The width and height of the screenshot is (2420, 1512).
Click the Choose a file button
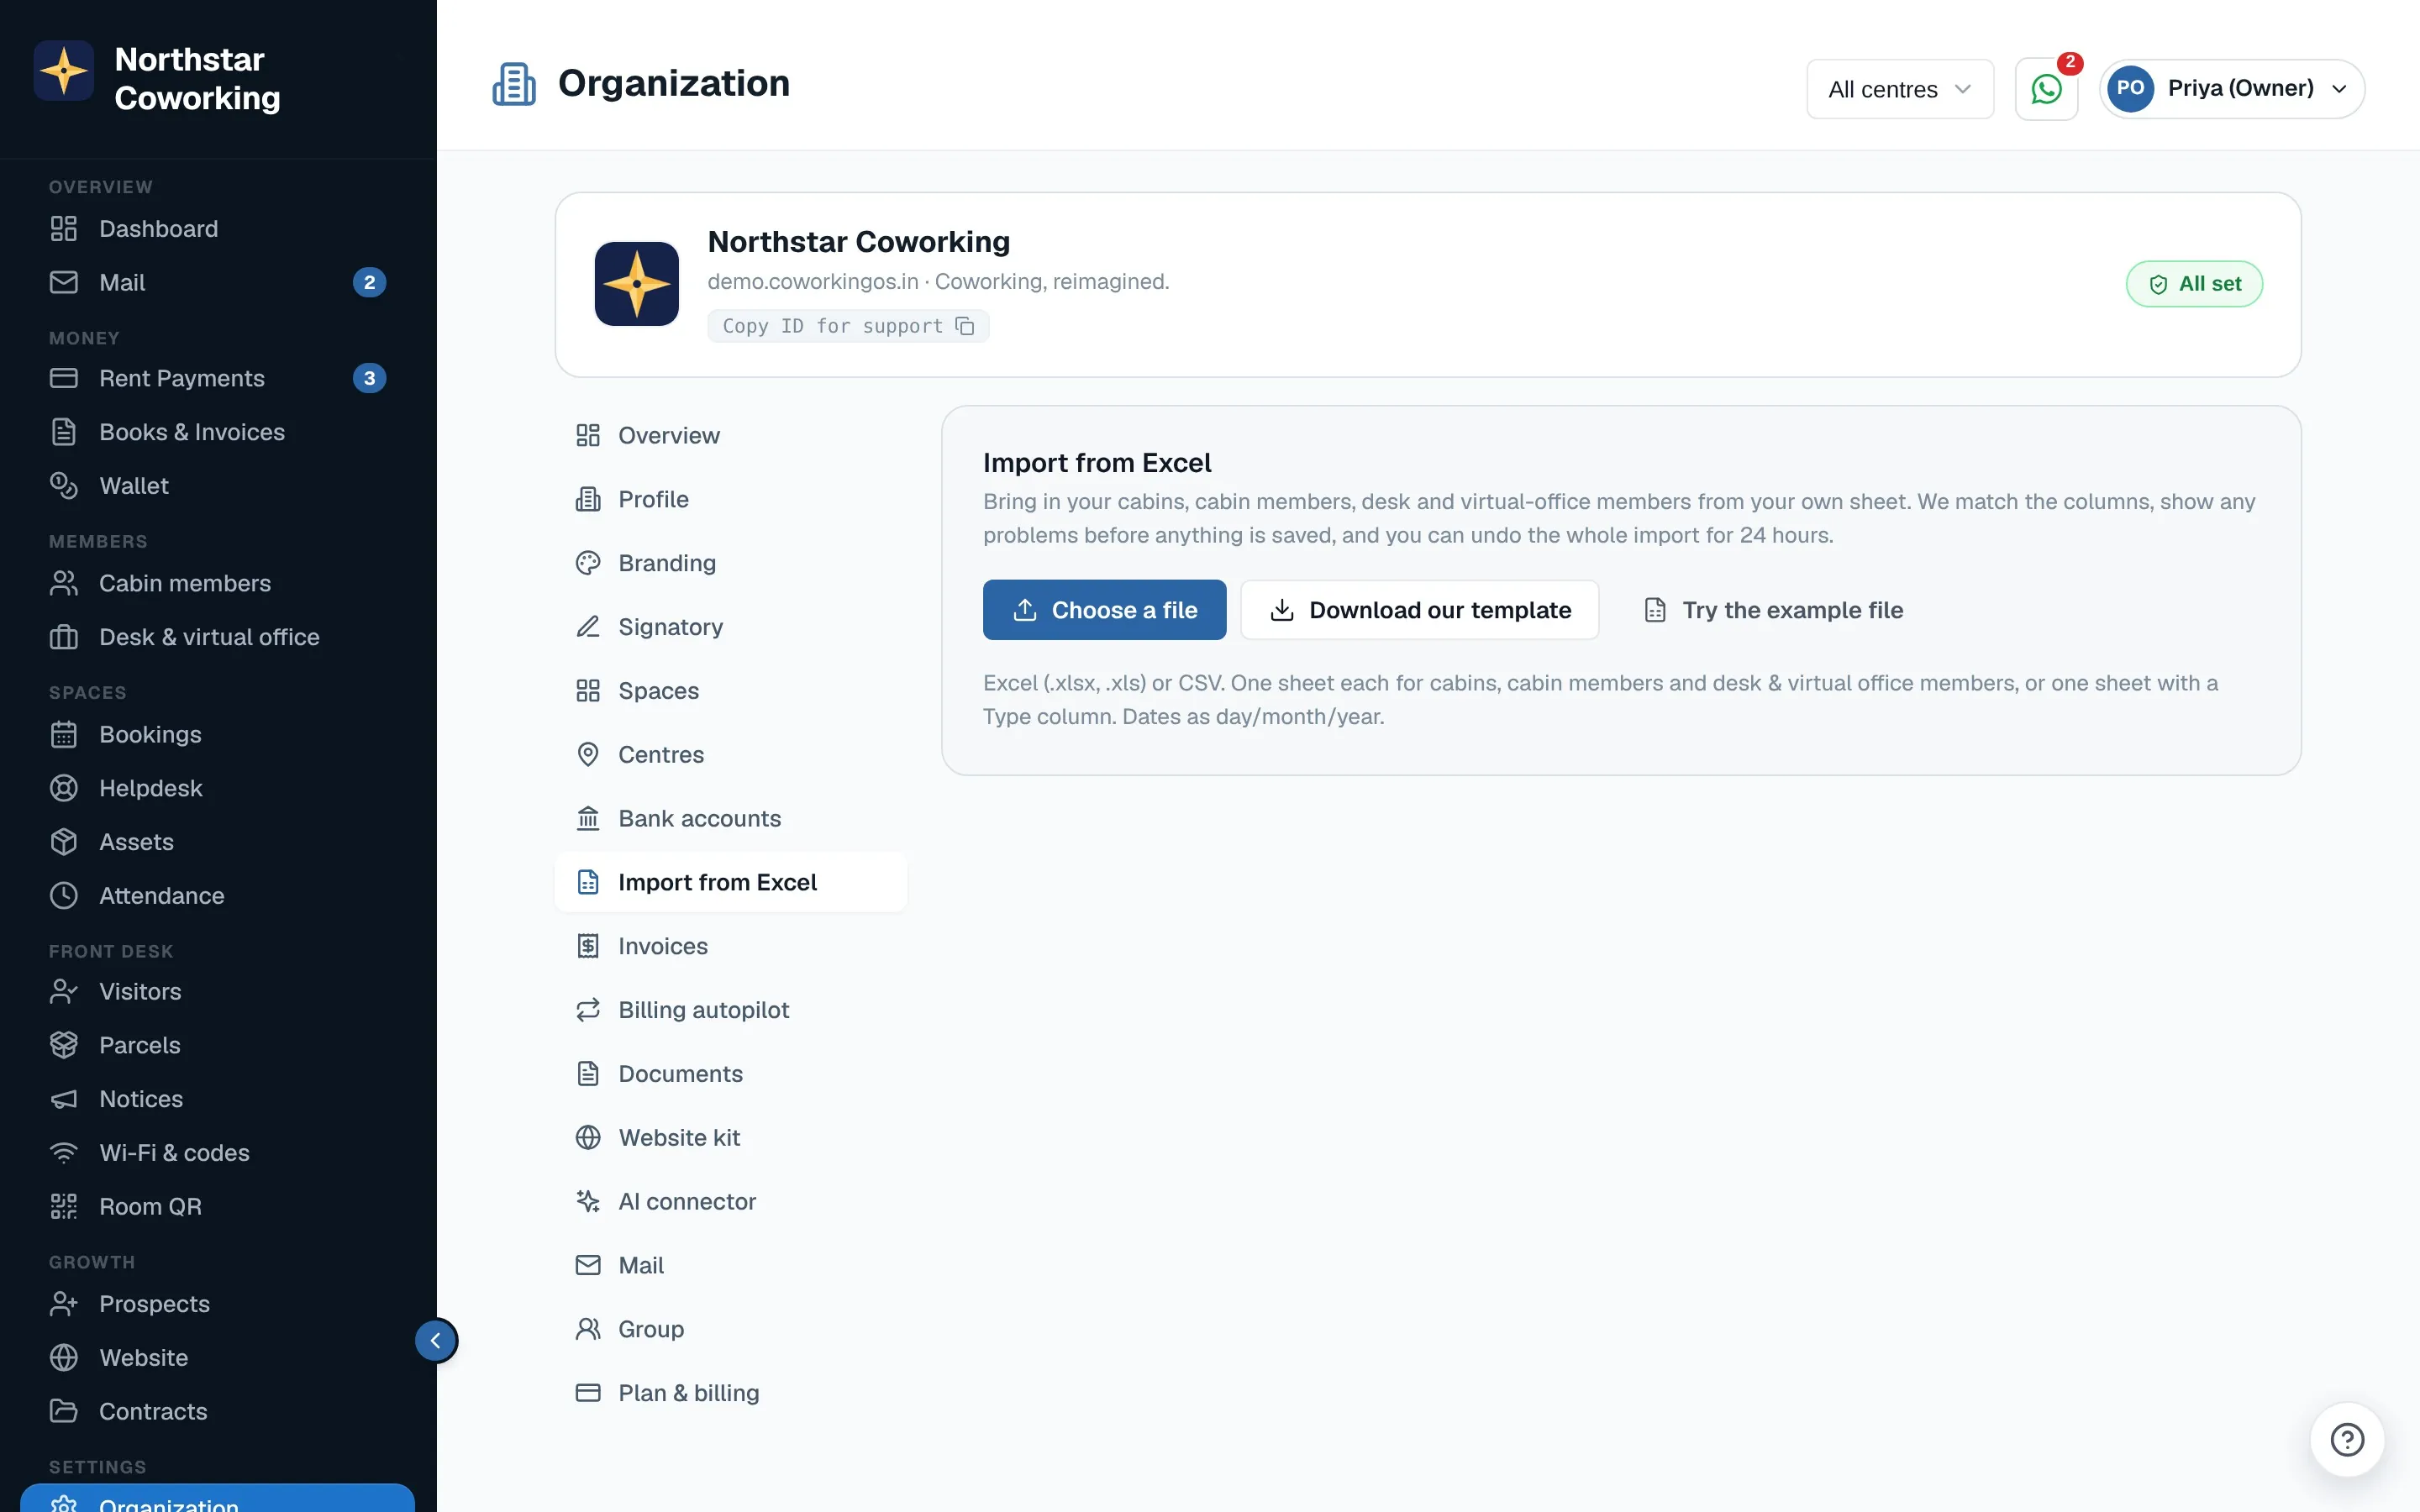point(1104,610)
